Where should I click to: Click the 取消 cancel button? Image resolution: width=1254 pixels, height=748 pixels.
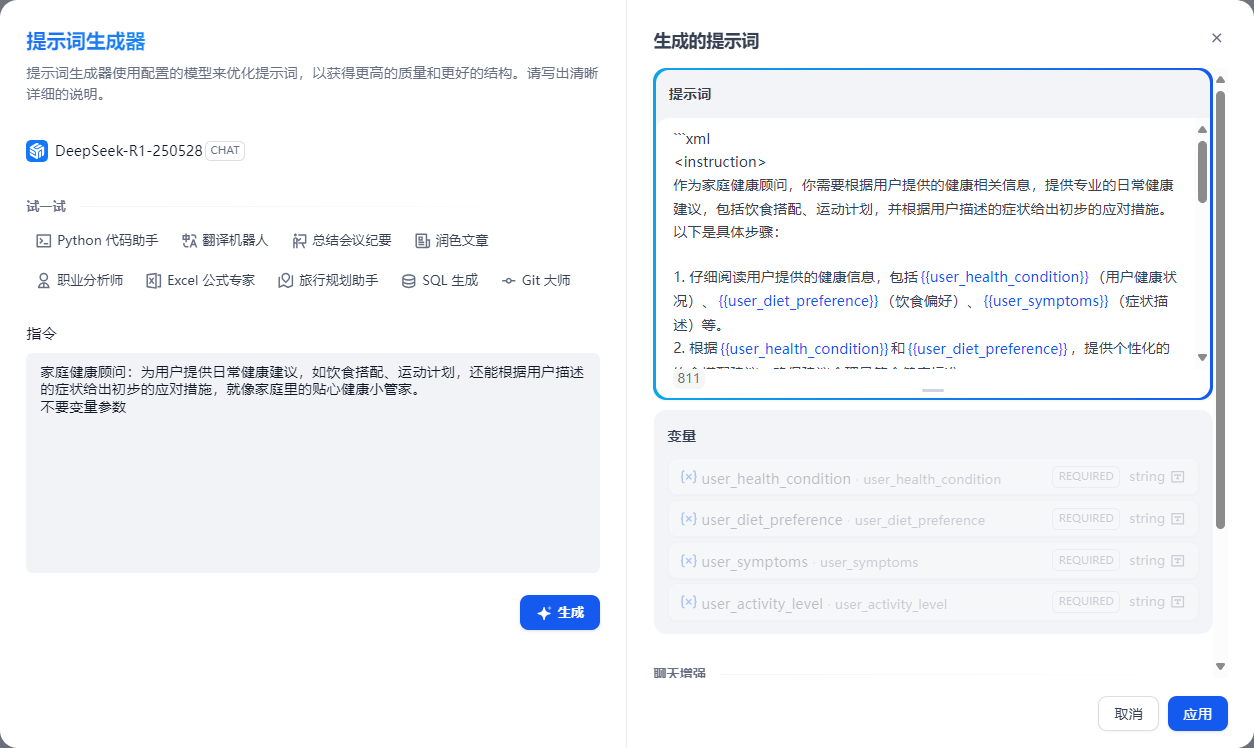(1128, 714)
